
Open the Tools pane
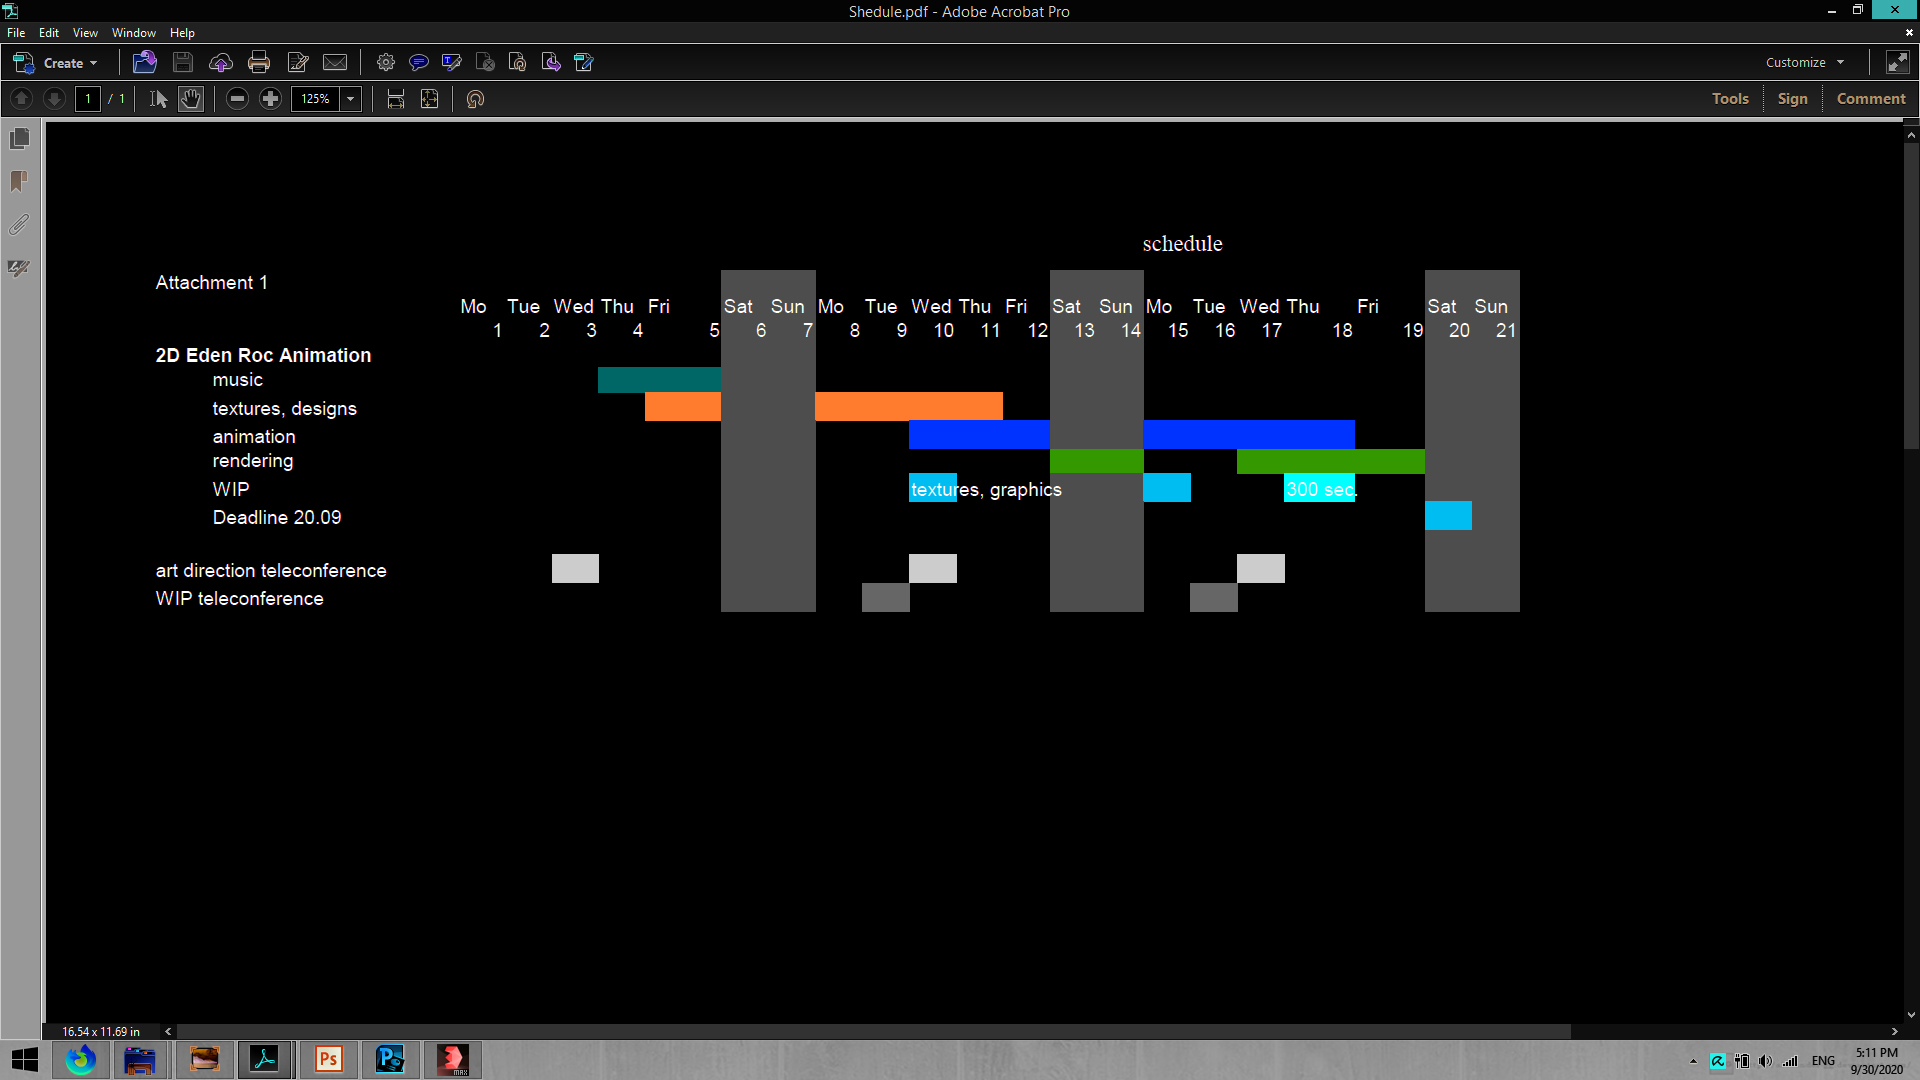coord(1730,99)
